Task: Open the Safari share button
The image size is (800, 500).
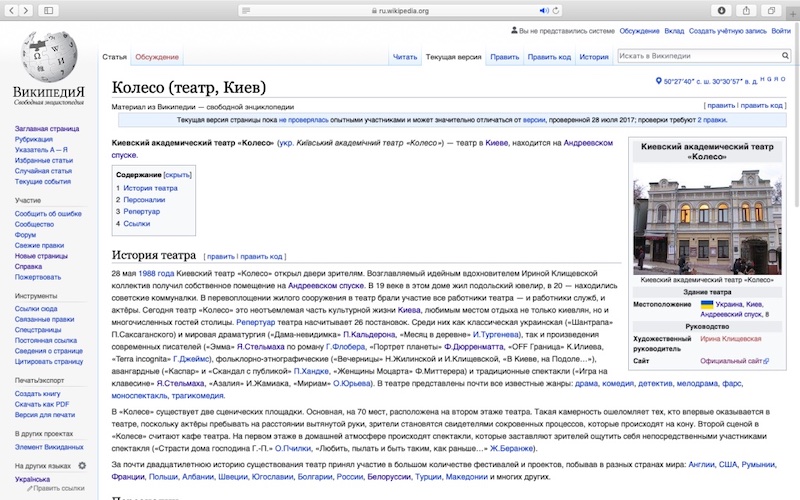Action: 746,10
